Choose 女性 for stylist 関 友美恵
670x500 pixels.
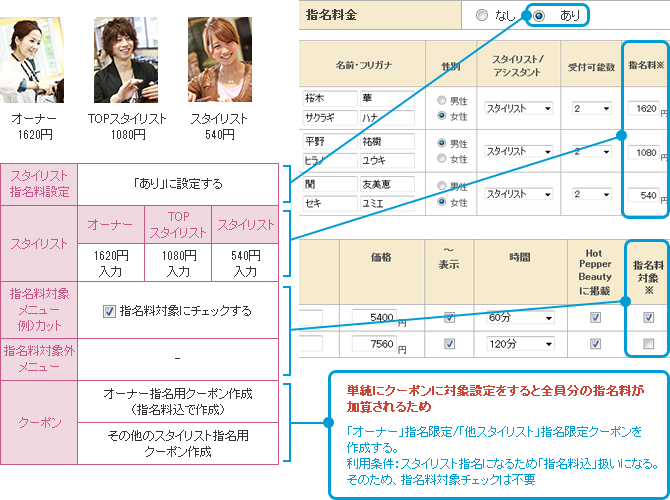[x=441, y=201]
